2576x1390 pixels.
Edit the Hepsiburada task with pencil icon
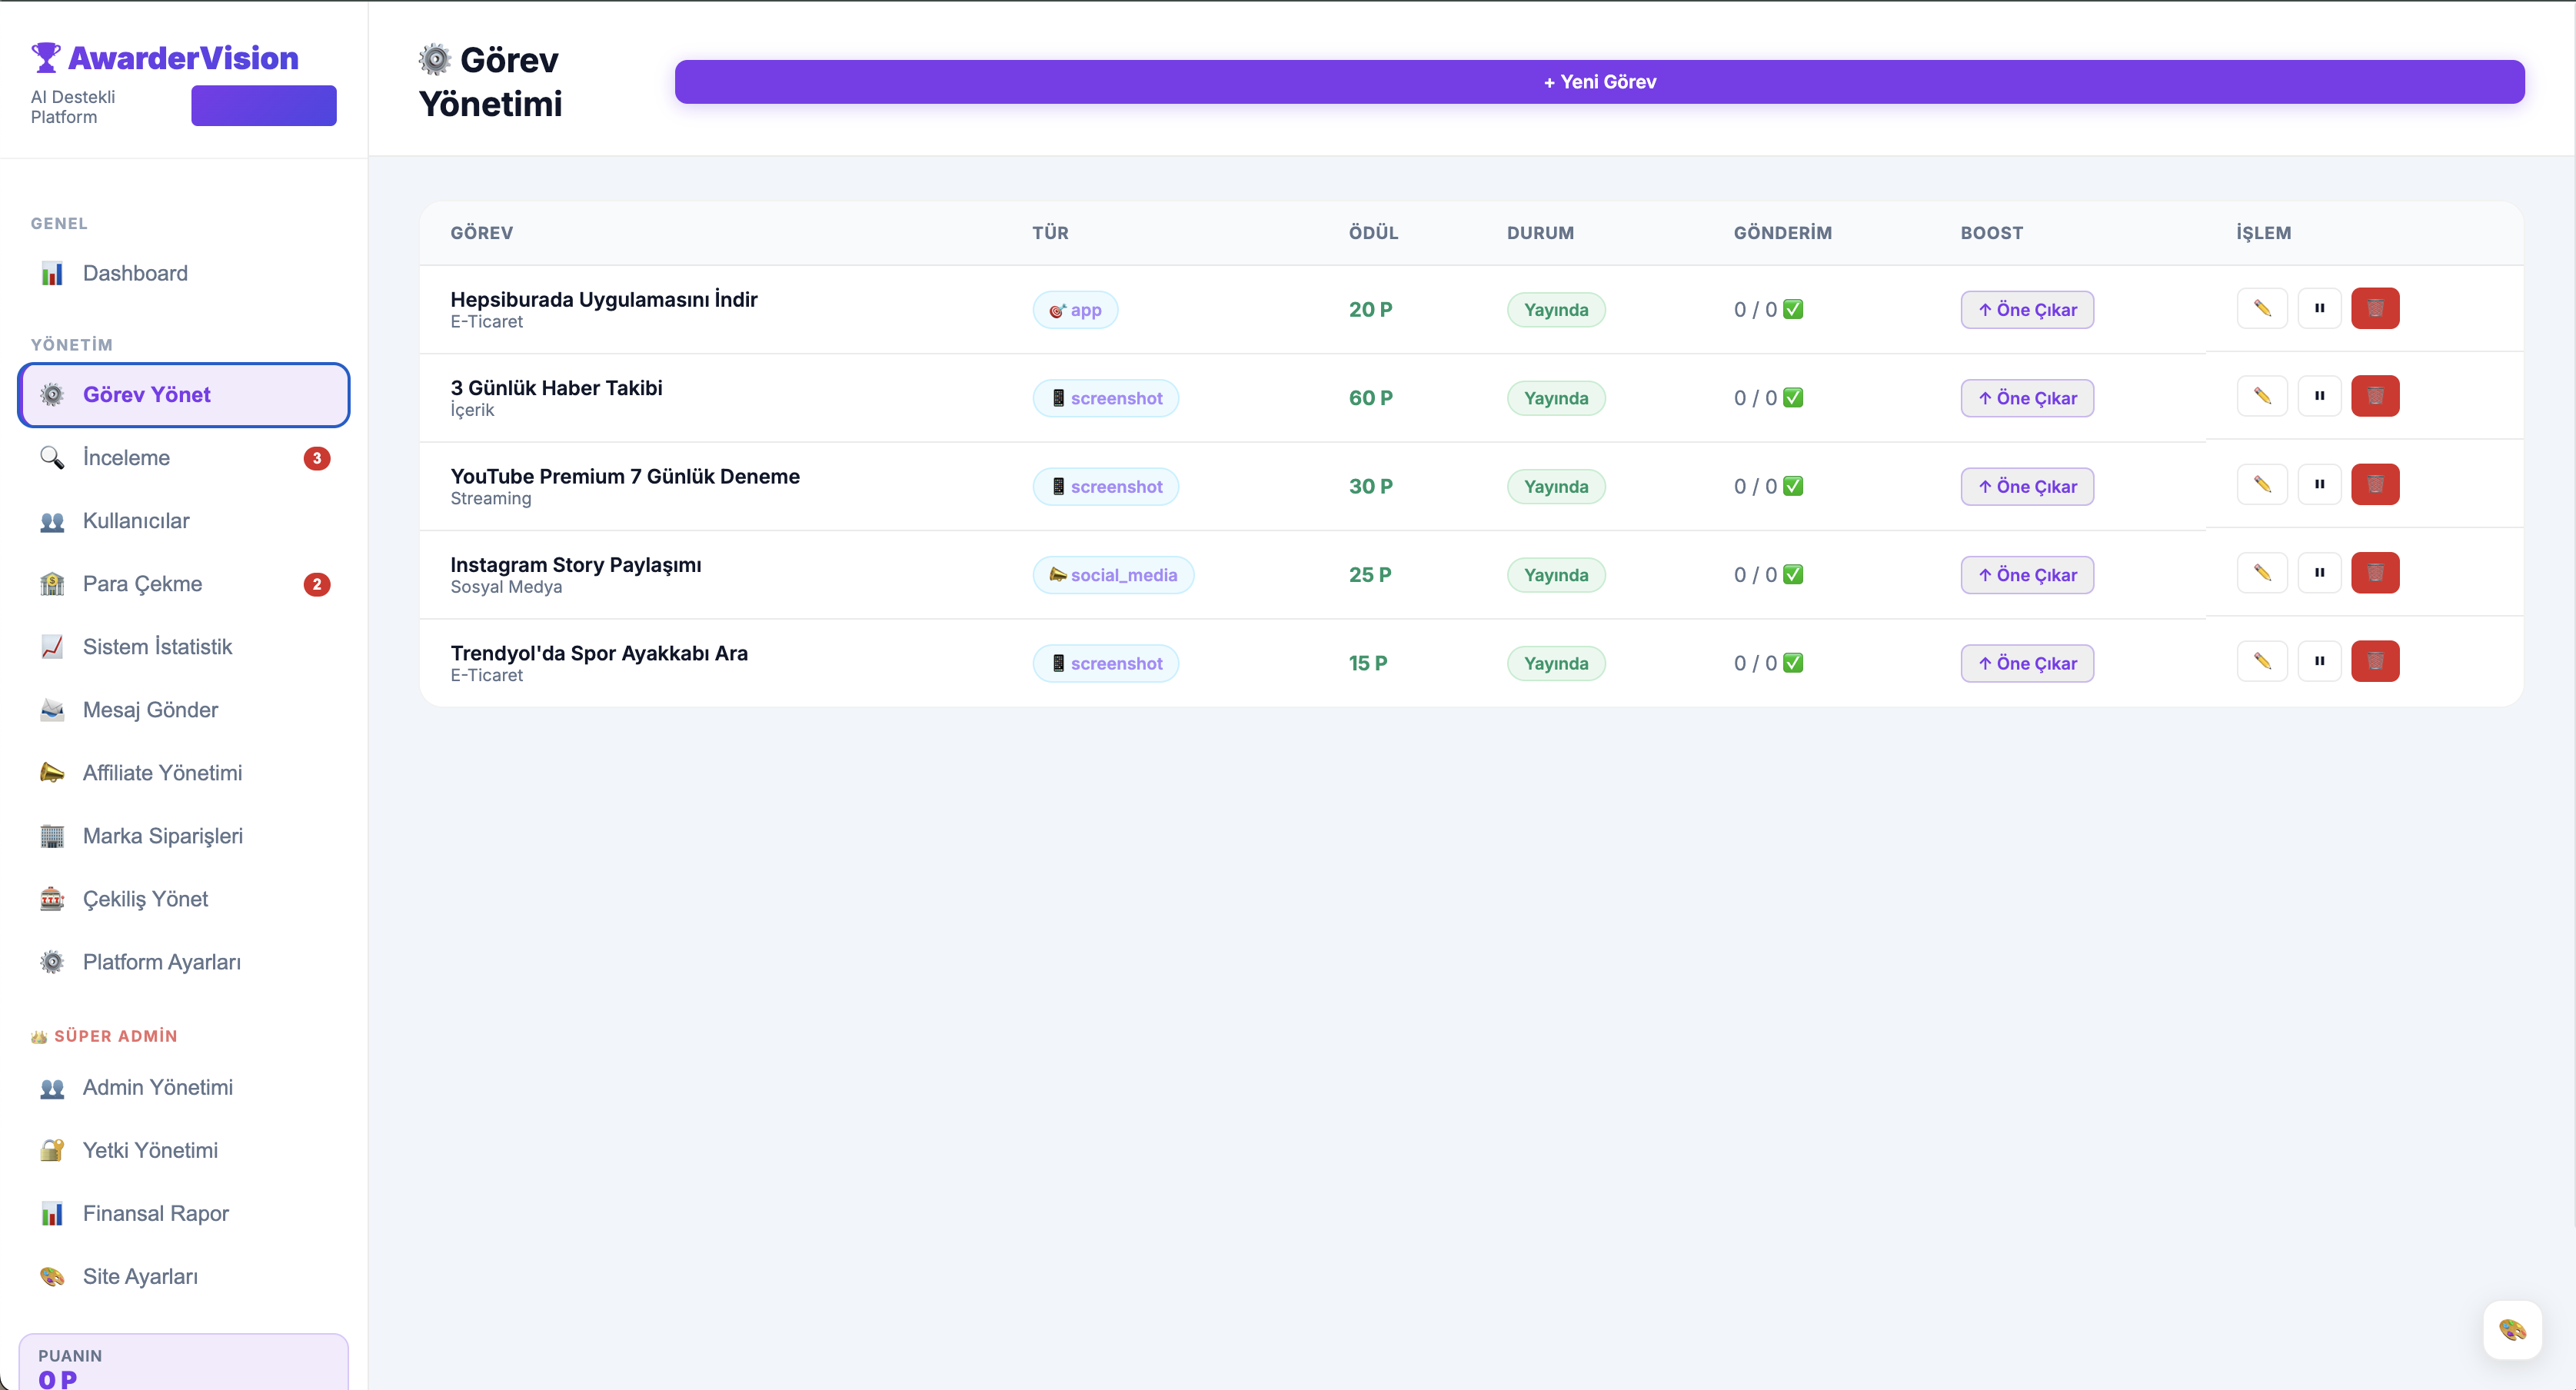coord(2262,308)
